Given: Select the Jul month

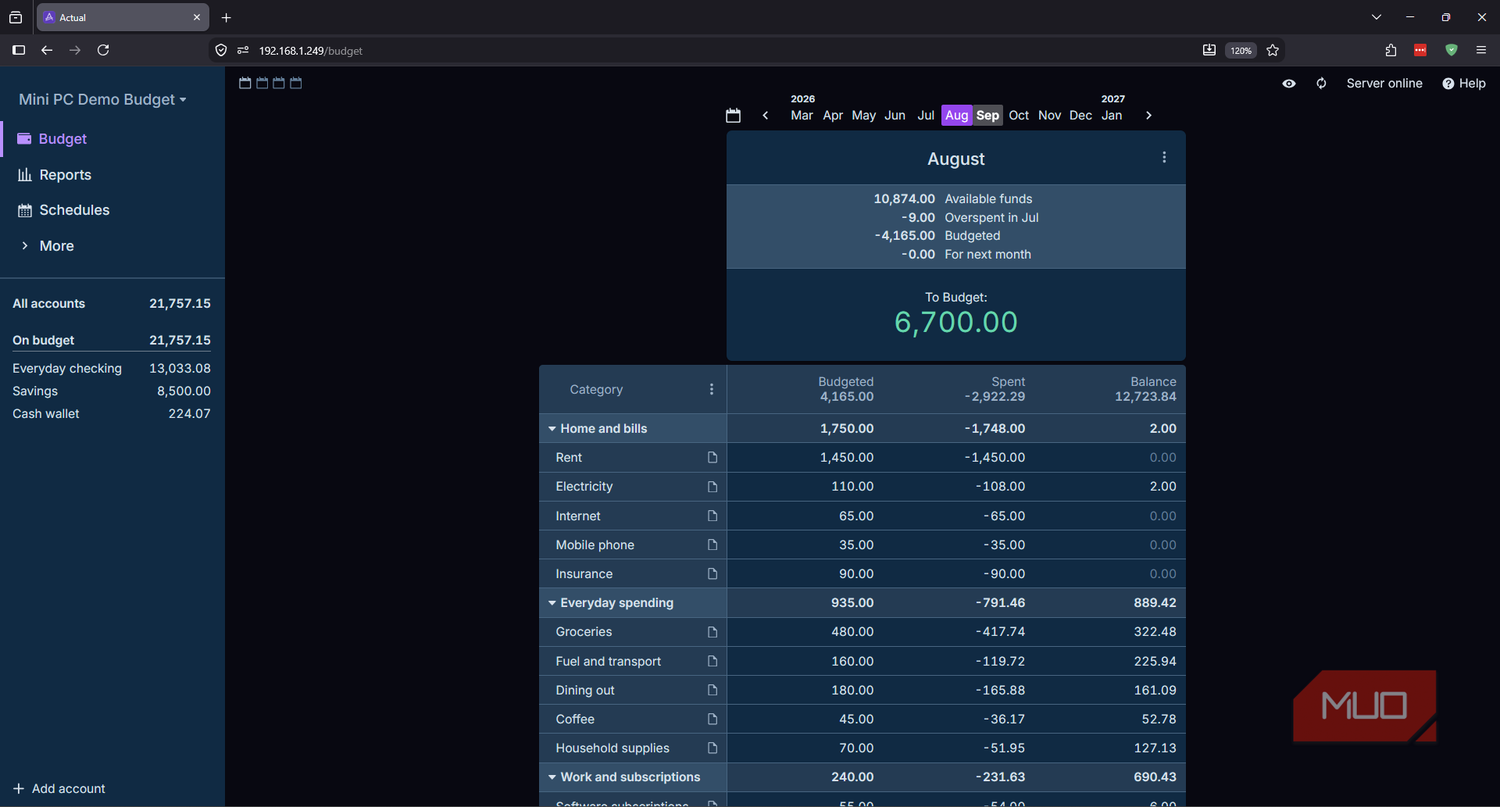Looking at the screenshot, I should 926,116.
